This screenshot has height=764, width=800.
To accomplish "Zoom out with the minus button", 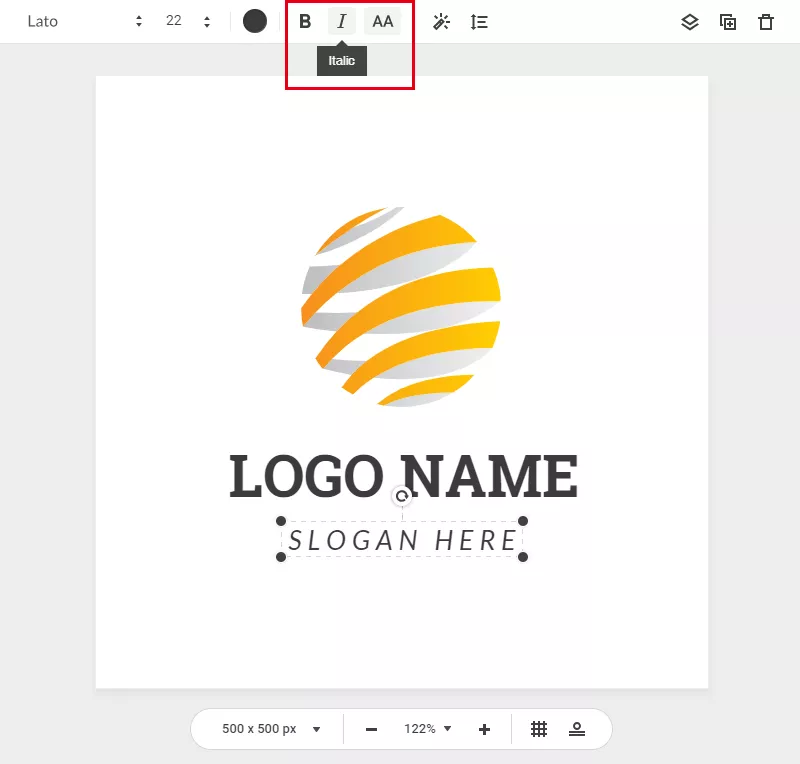I will pos(371,729).
